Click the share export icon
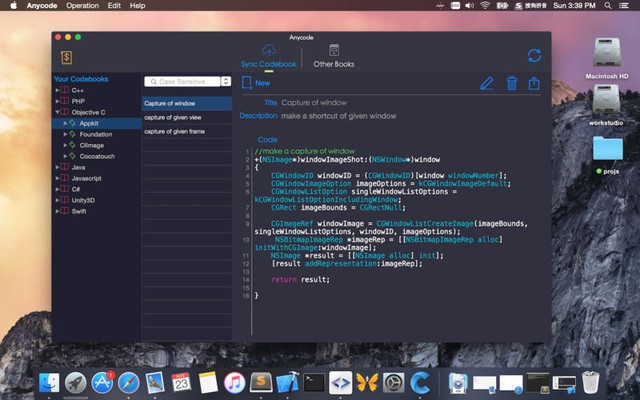This screenshot has width=640, height=400. (534, 83)
